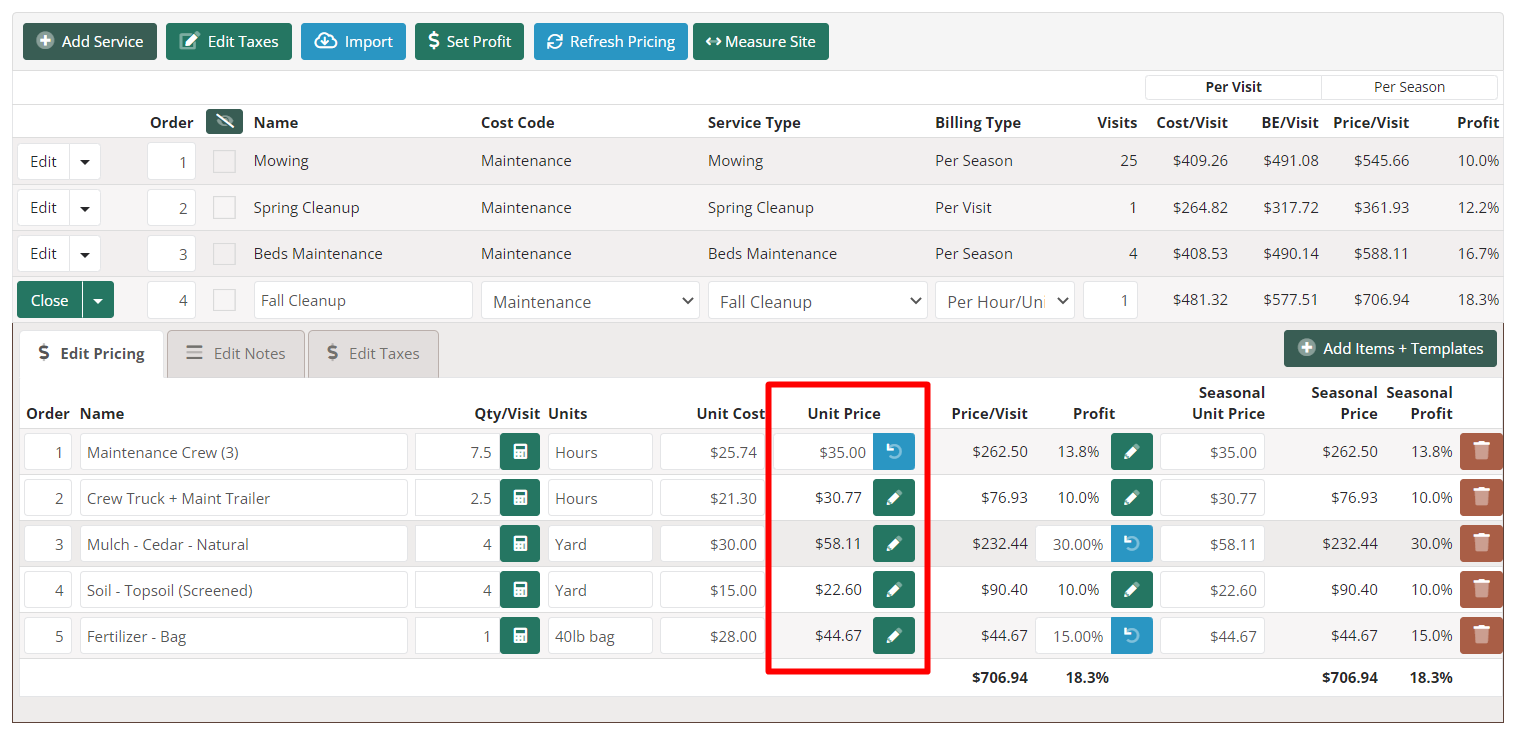The height and width of the screenshot is (737, 1514).
Task: Click the Refresh Pricing button
Action: [611, 42]
